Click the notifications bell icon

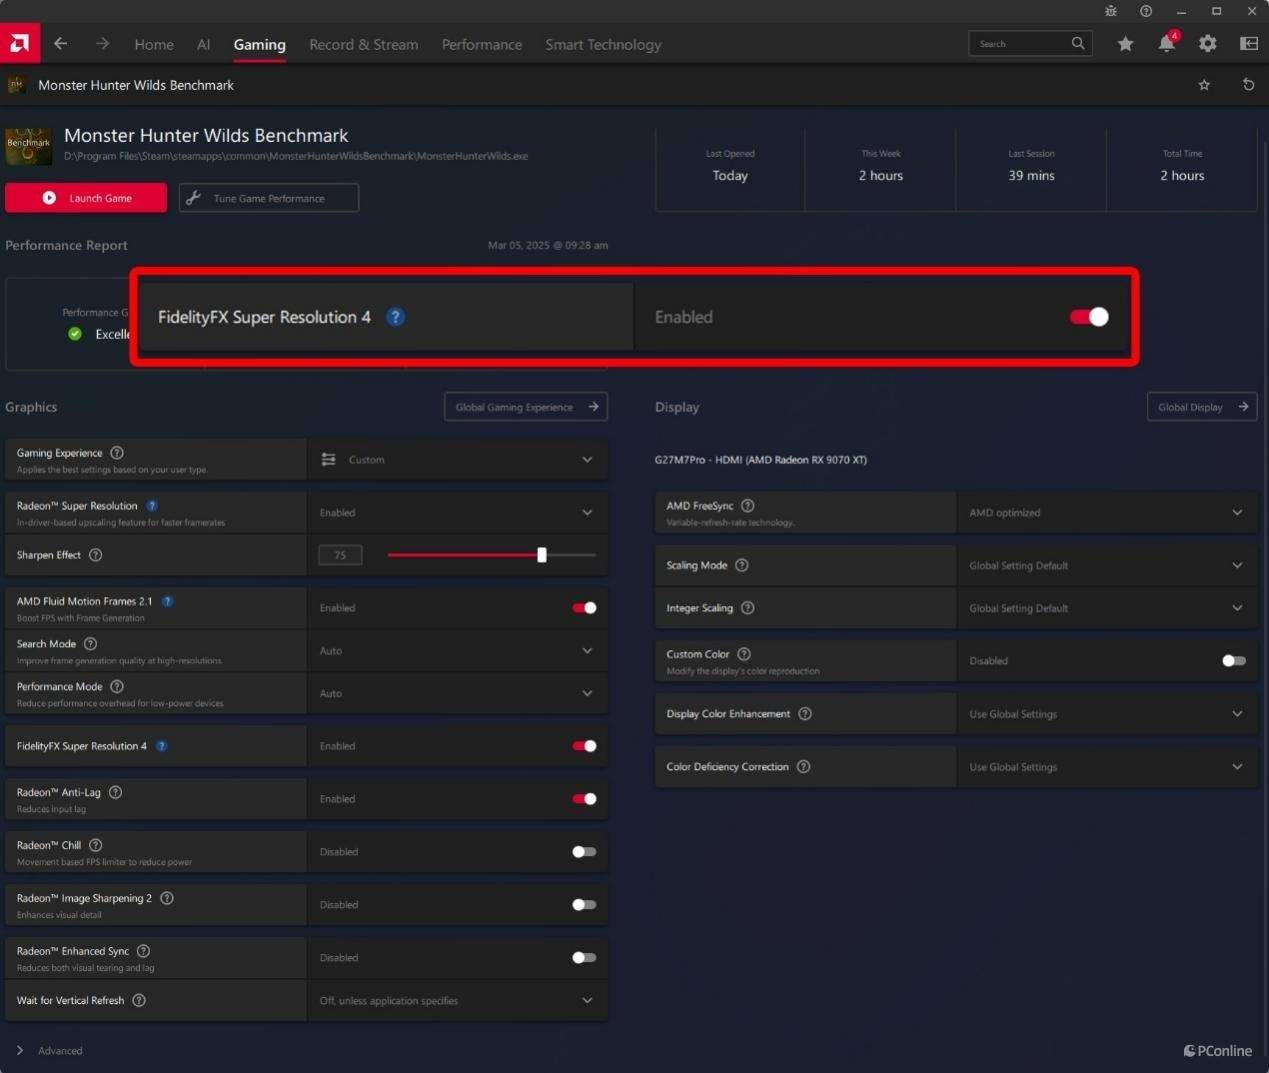(x=1166, y=44)
